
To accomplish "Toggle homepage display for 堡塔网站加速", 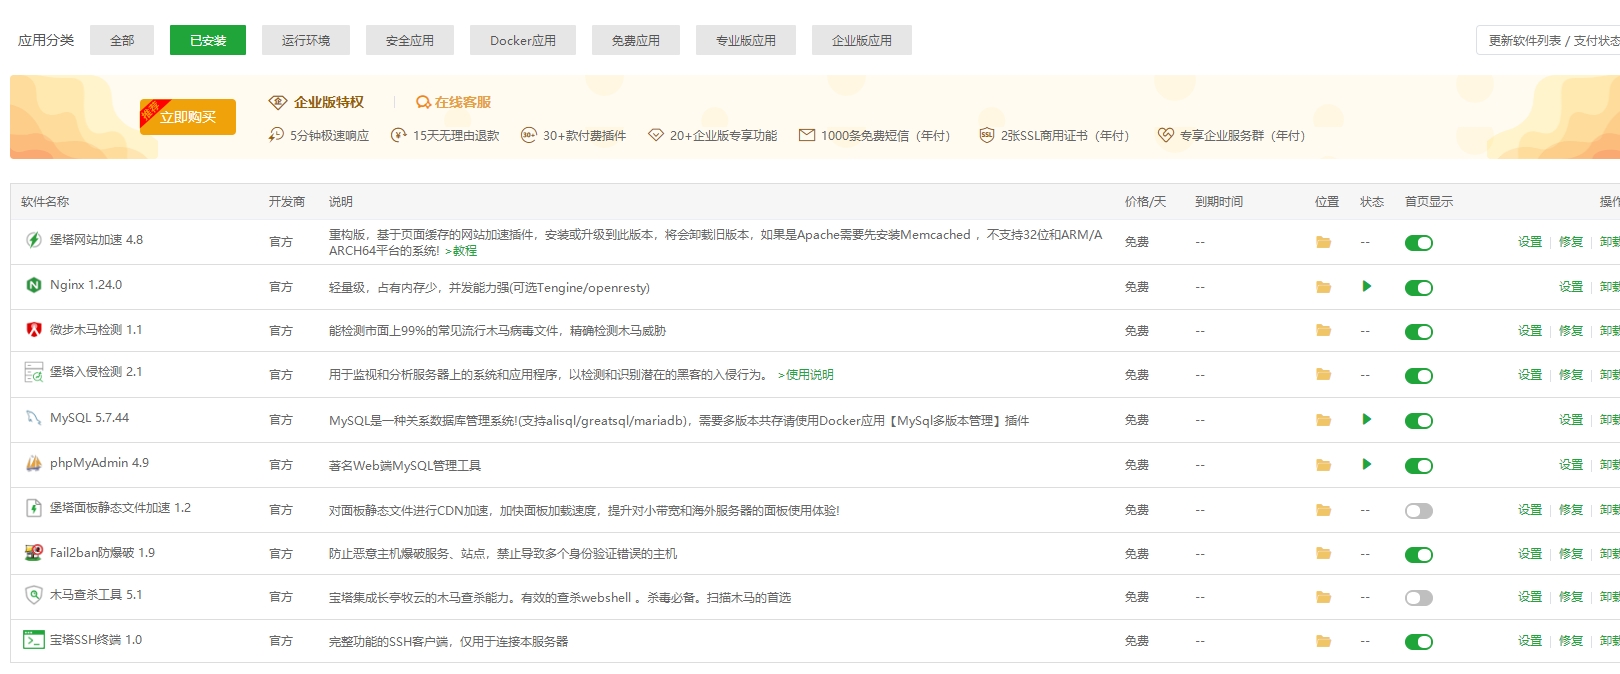I will [x=1418, y=243].
